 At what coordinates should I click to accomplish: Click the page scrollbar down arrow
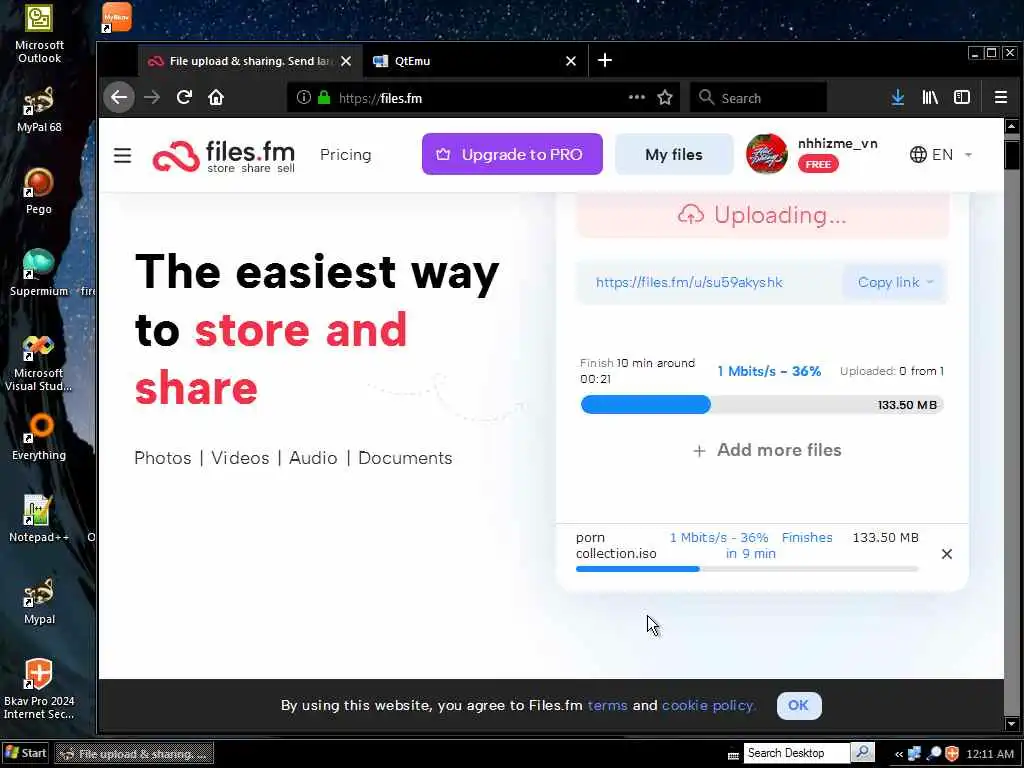coord(1012,724)
